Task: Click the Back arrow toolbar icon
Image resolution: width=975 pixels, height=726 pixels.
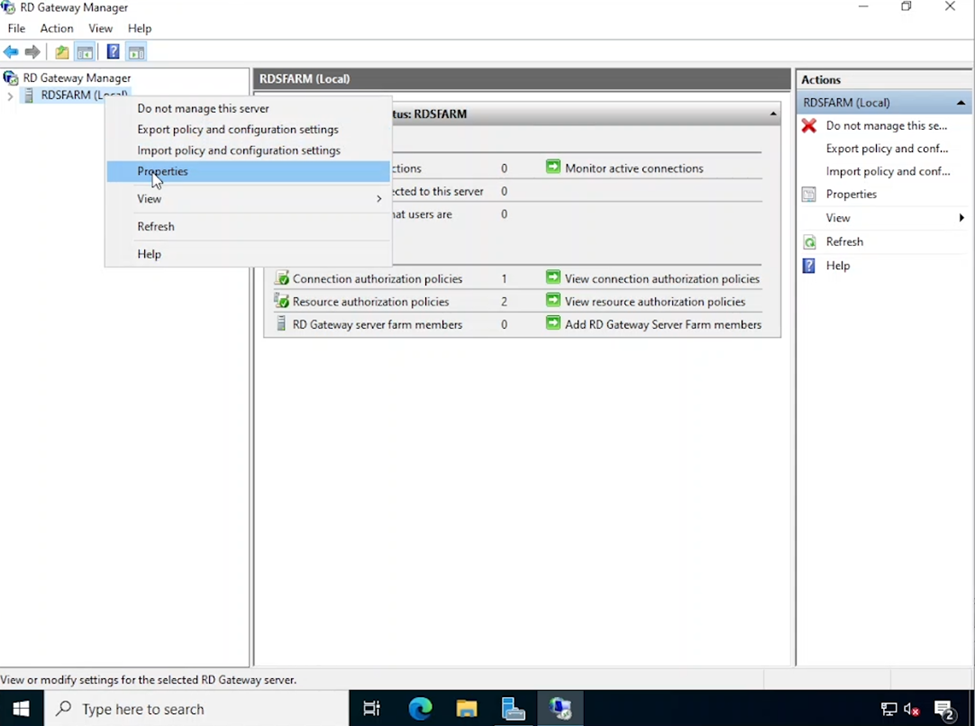Action: pyautogui.click(x=11, y=52)
